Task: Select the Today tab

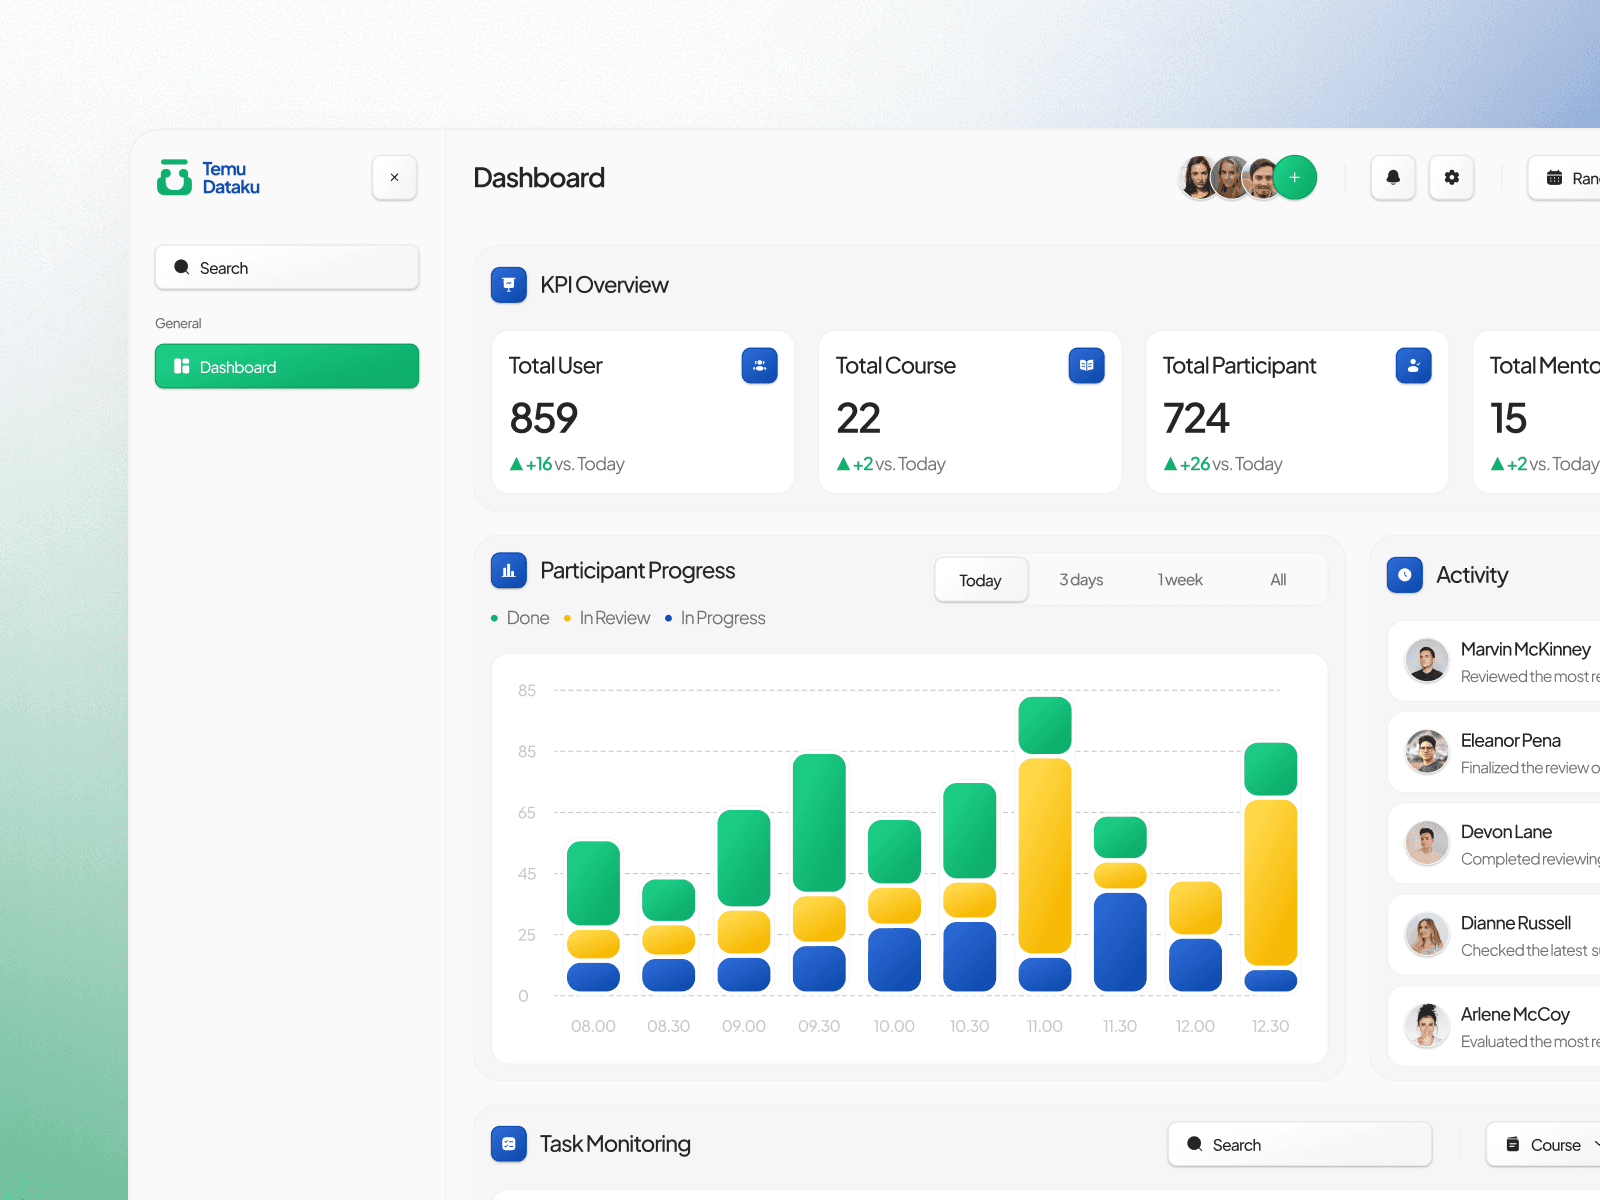Action: pos(981,580)
